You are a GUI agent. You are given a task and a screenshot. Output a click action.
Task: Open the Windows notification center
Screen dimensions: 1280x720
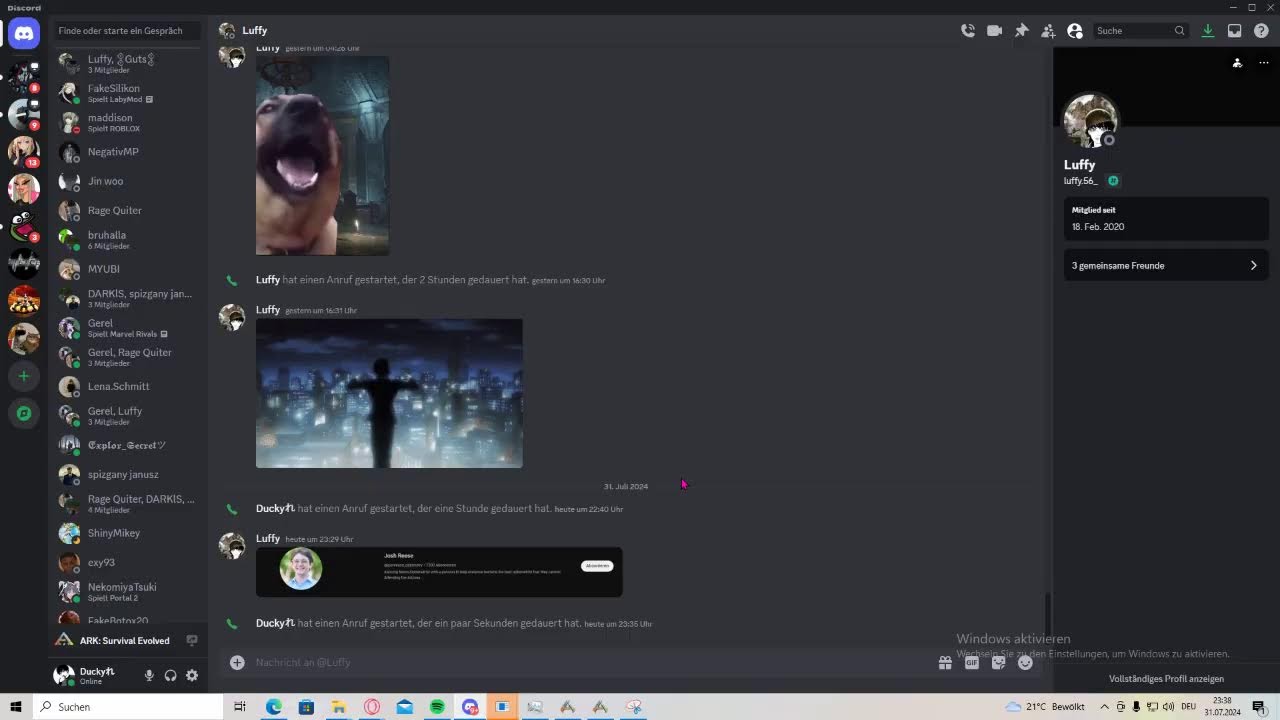(x=1259, y=707)
